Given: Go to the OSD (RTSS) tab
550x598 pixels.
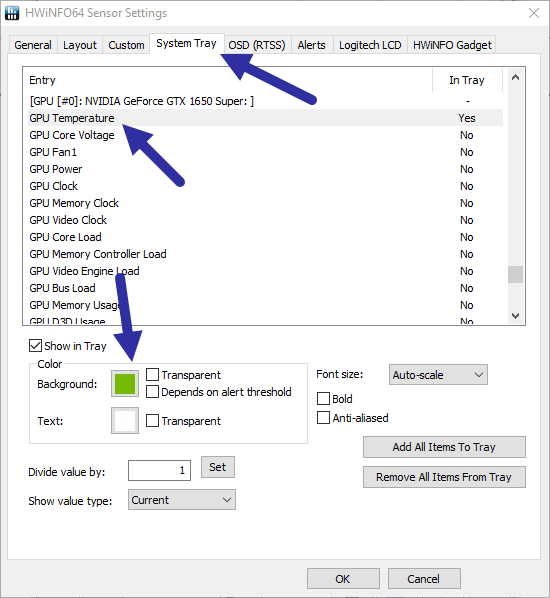Looking at the screenshot, I should coord(257,45).
